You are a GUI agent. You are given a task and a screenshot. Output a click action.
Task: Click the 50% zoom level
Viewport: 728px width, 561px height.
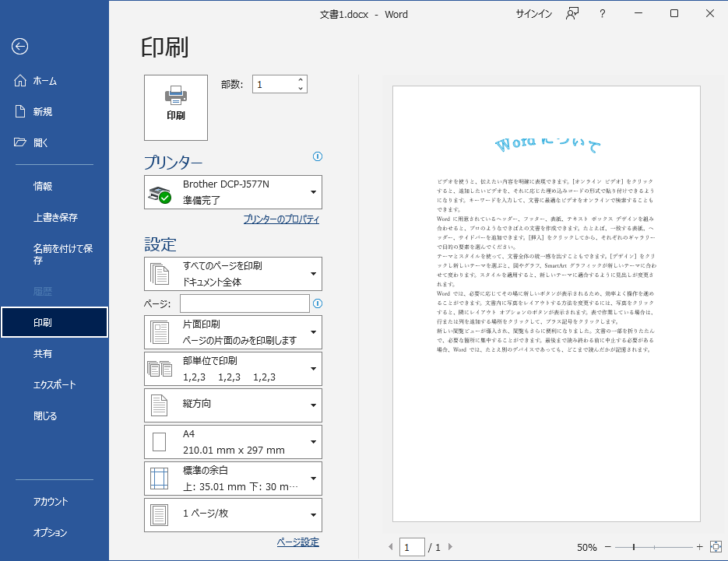[x=587, y=548]
